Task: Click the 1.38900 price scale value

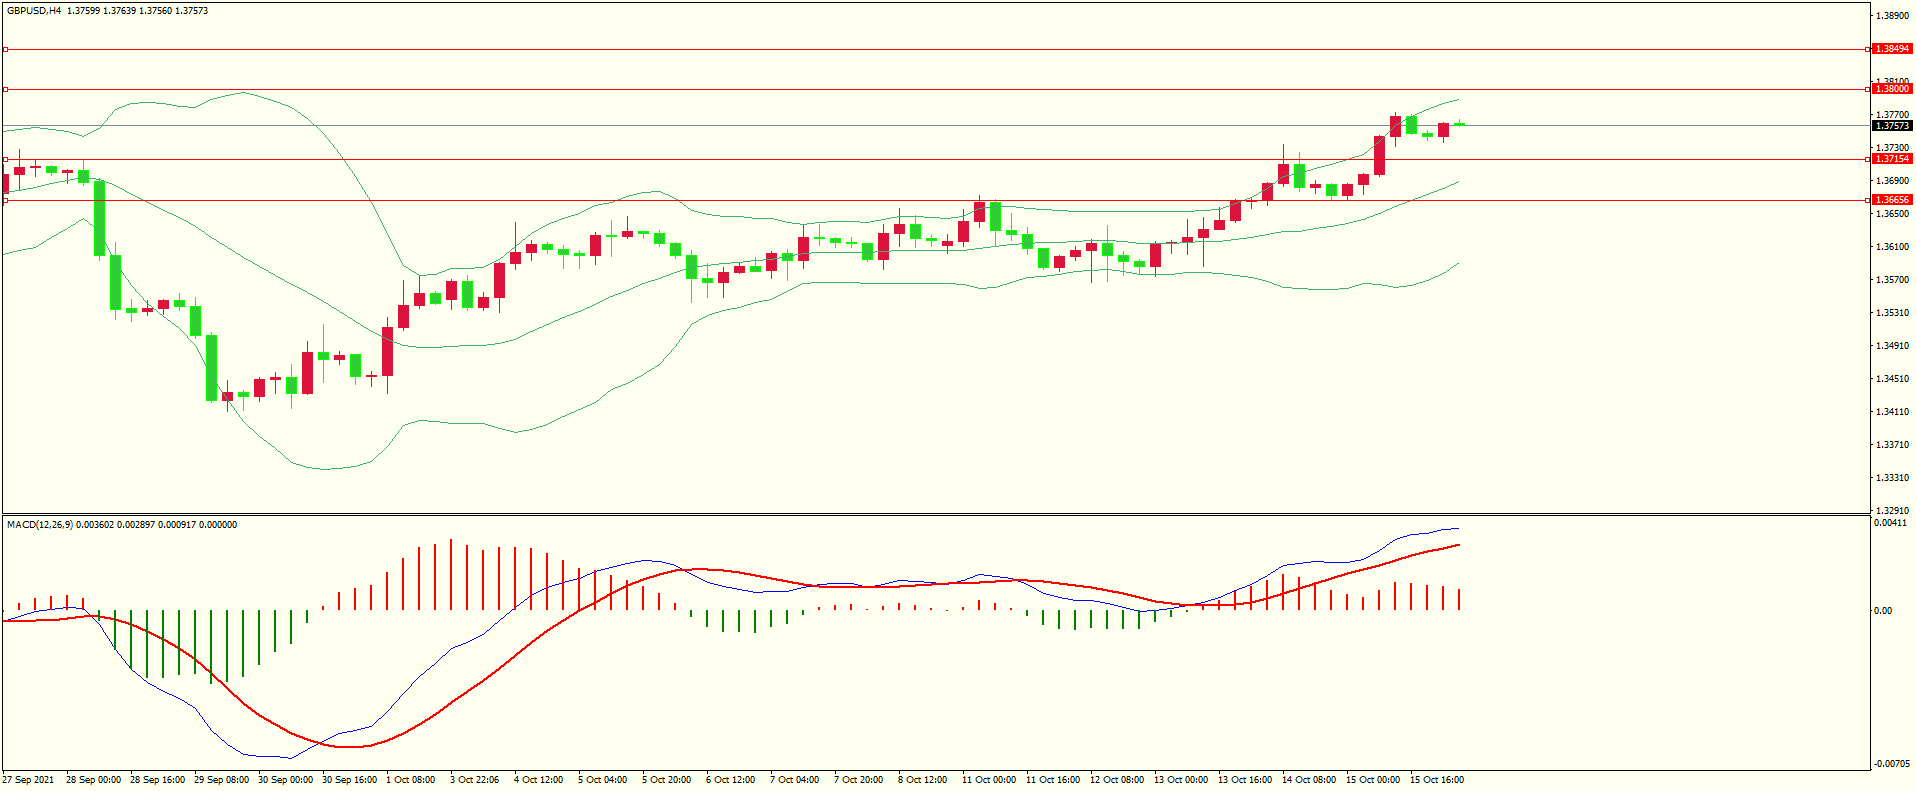Action: [1892, 16]
